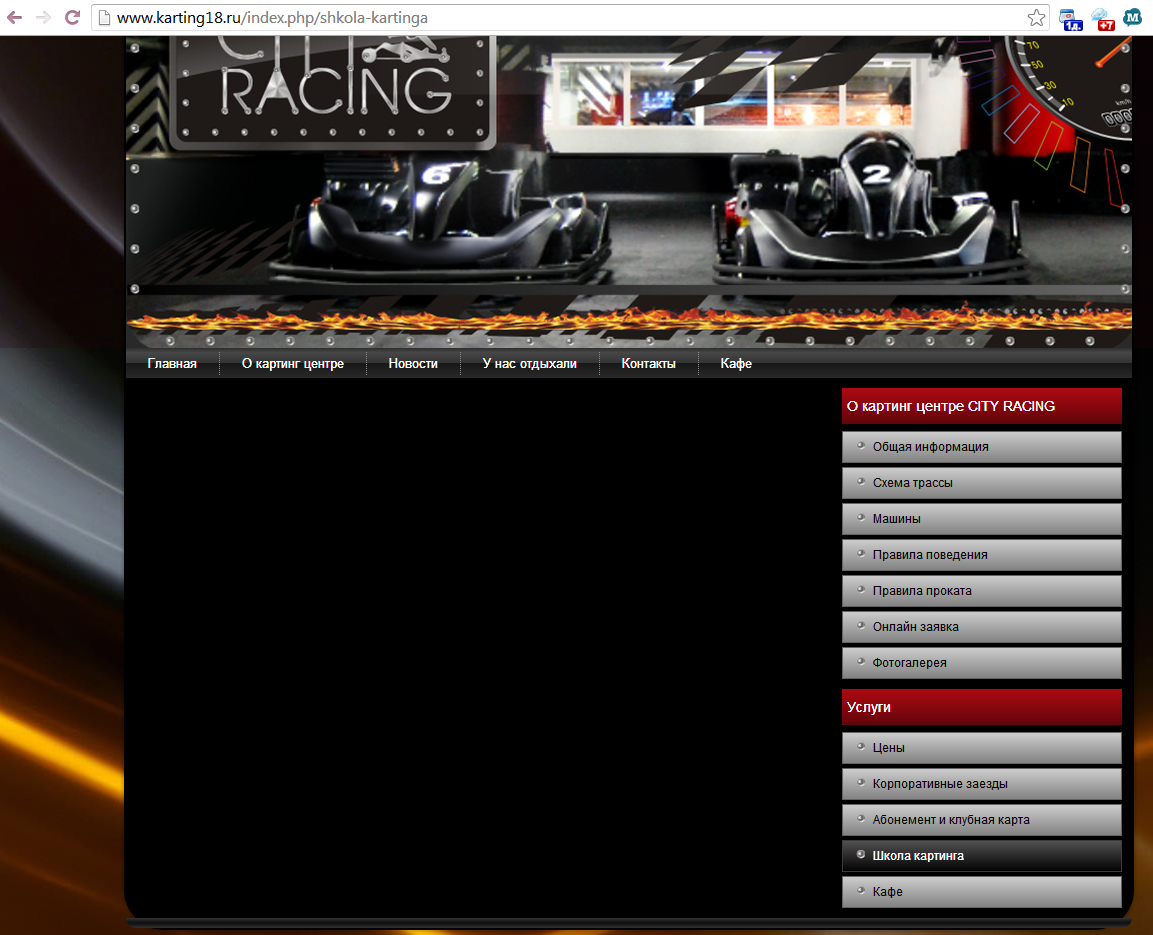Open the У нас отдыхали menu item

(529, 363)
